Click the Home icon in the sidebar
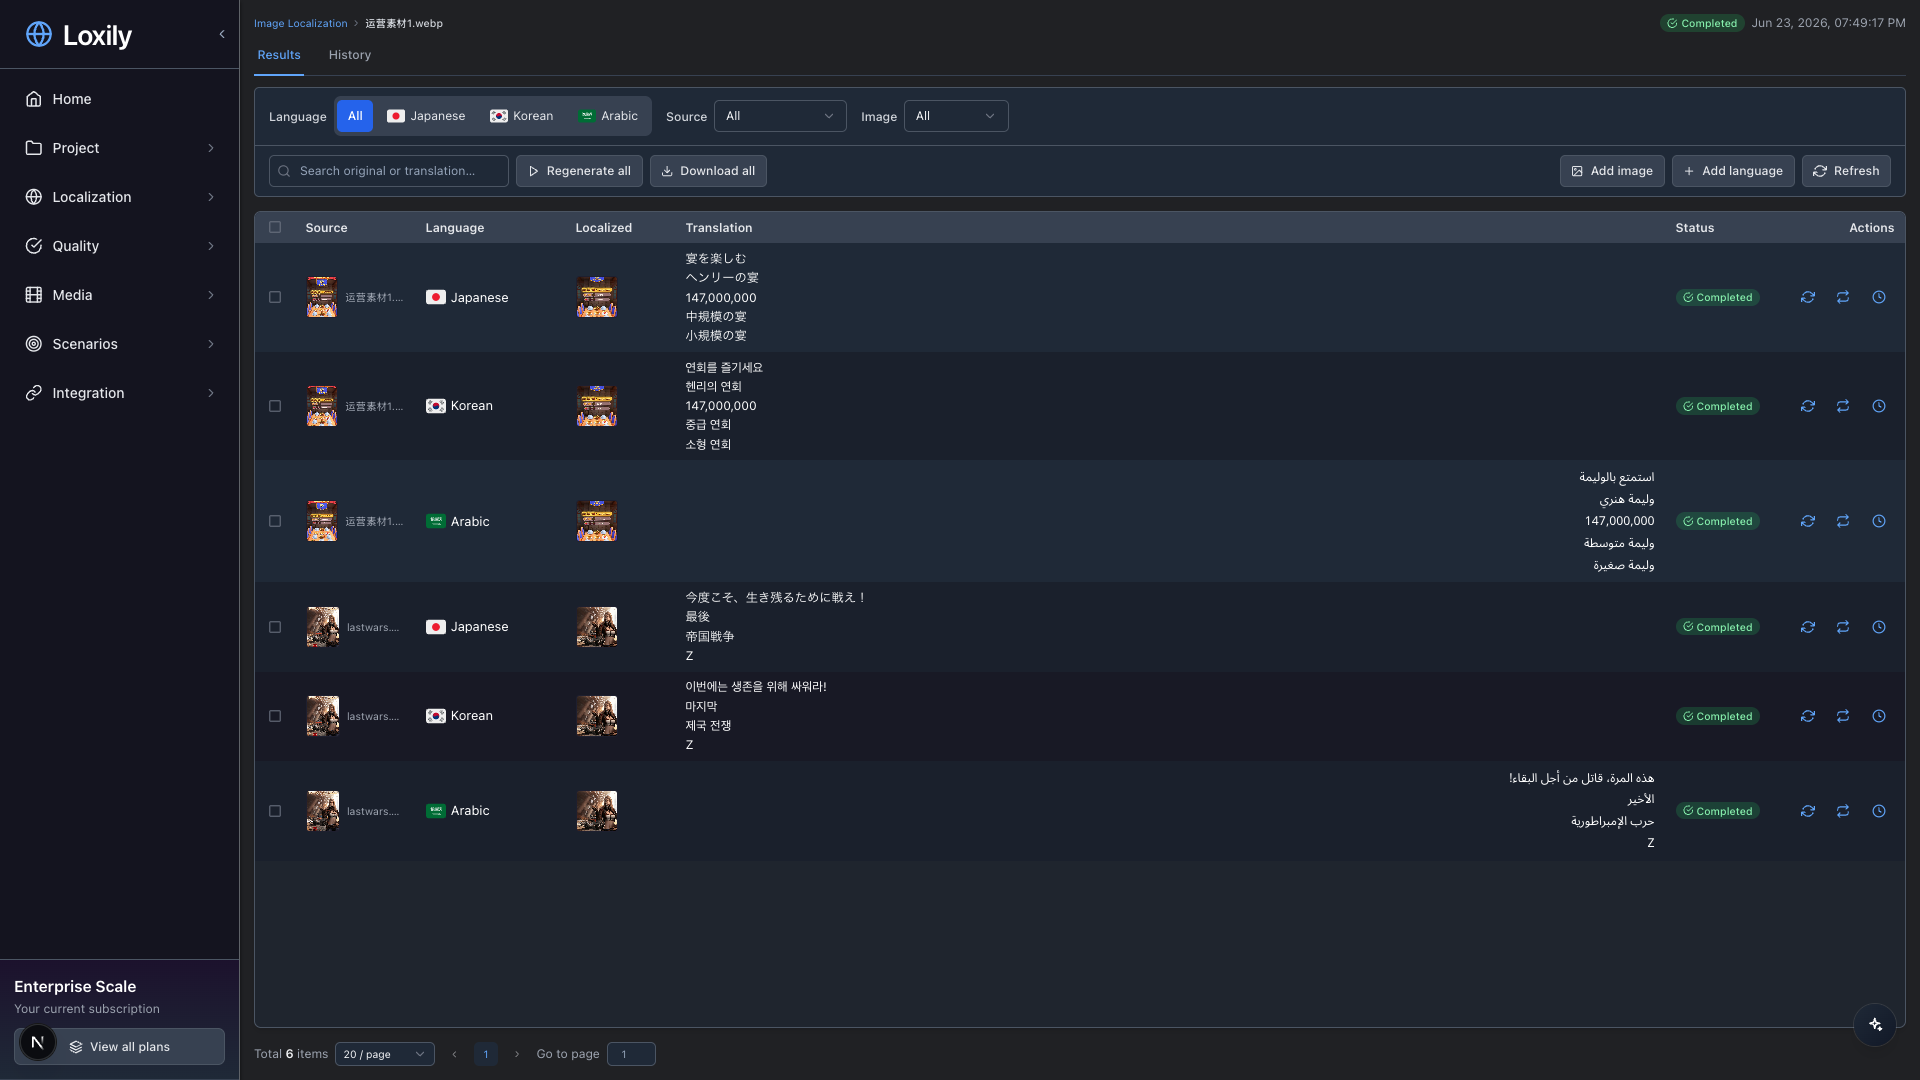 [x=34, y=99]
